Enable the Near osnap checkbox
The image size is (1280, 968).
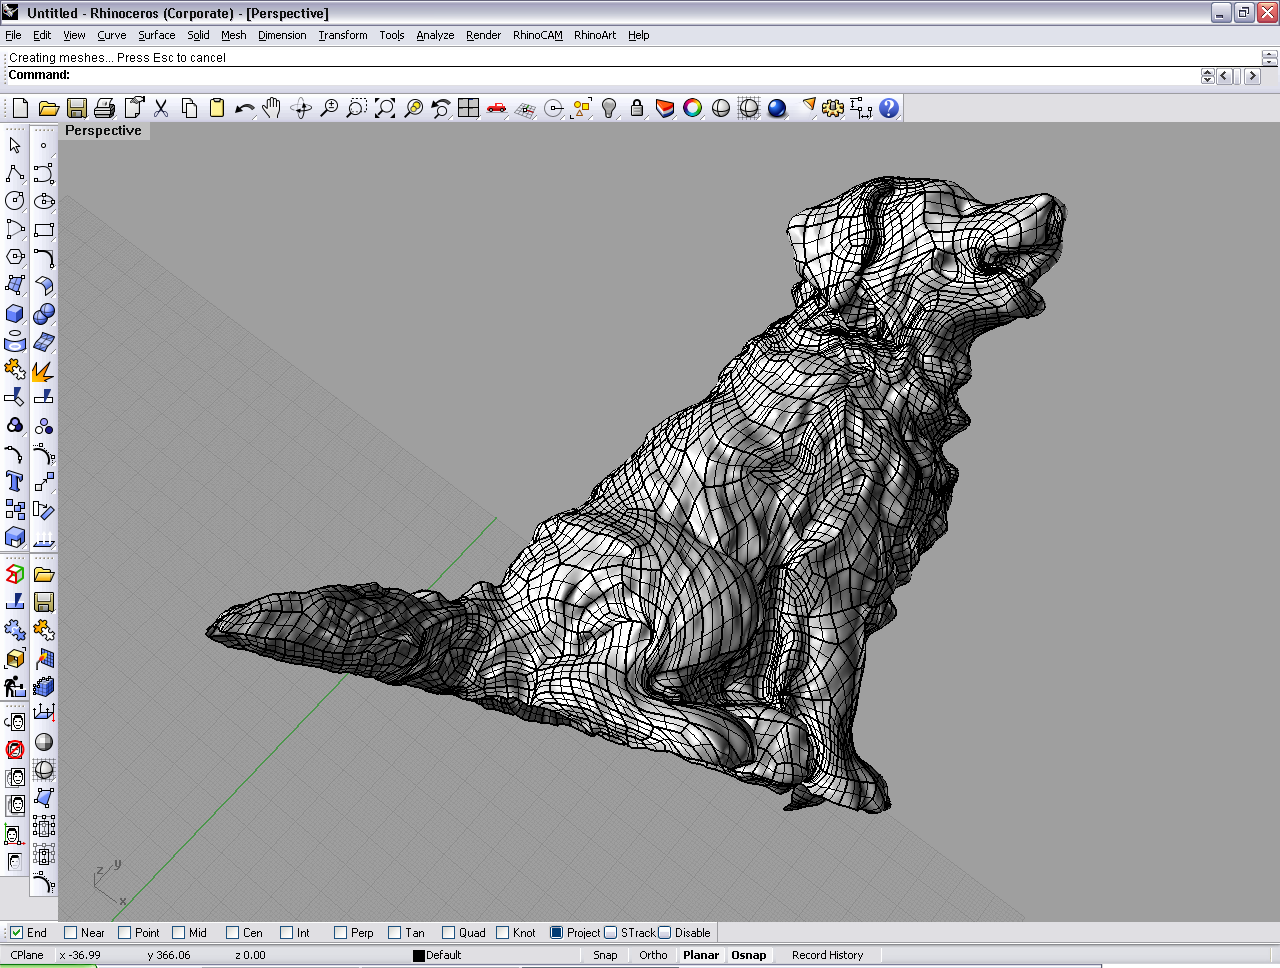[x=71, y=933]
